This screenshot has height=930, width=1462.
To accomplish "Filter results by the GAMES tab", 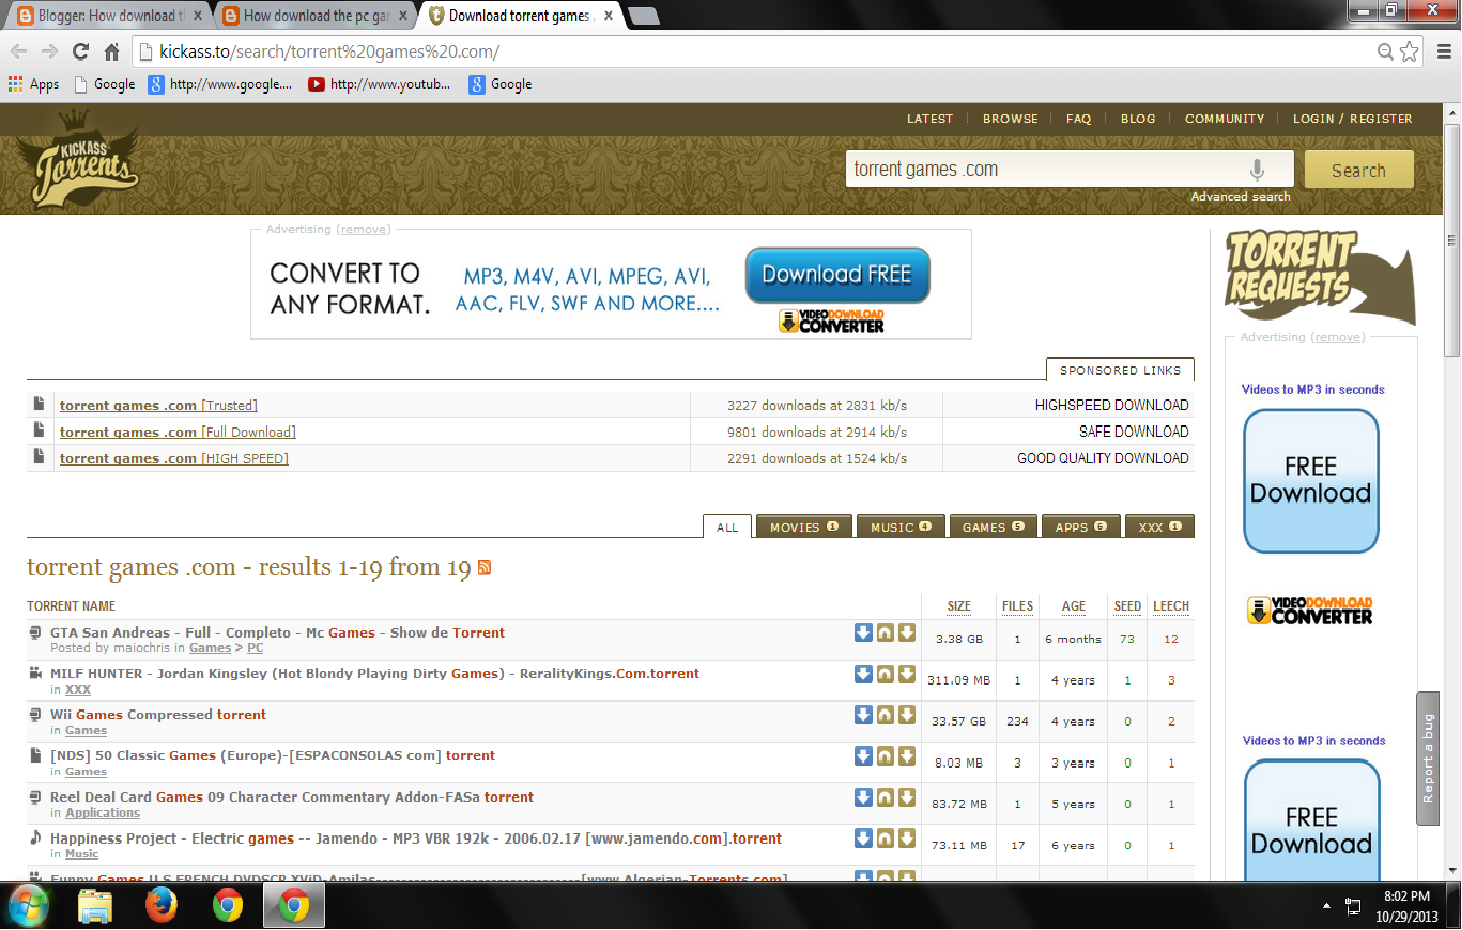I will [993, 527].
